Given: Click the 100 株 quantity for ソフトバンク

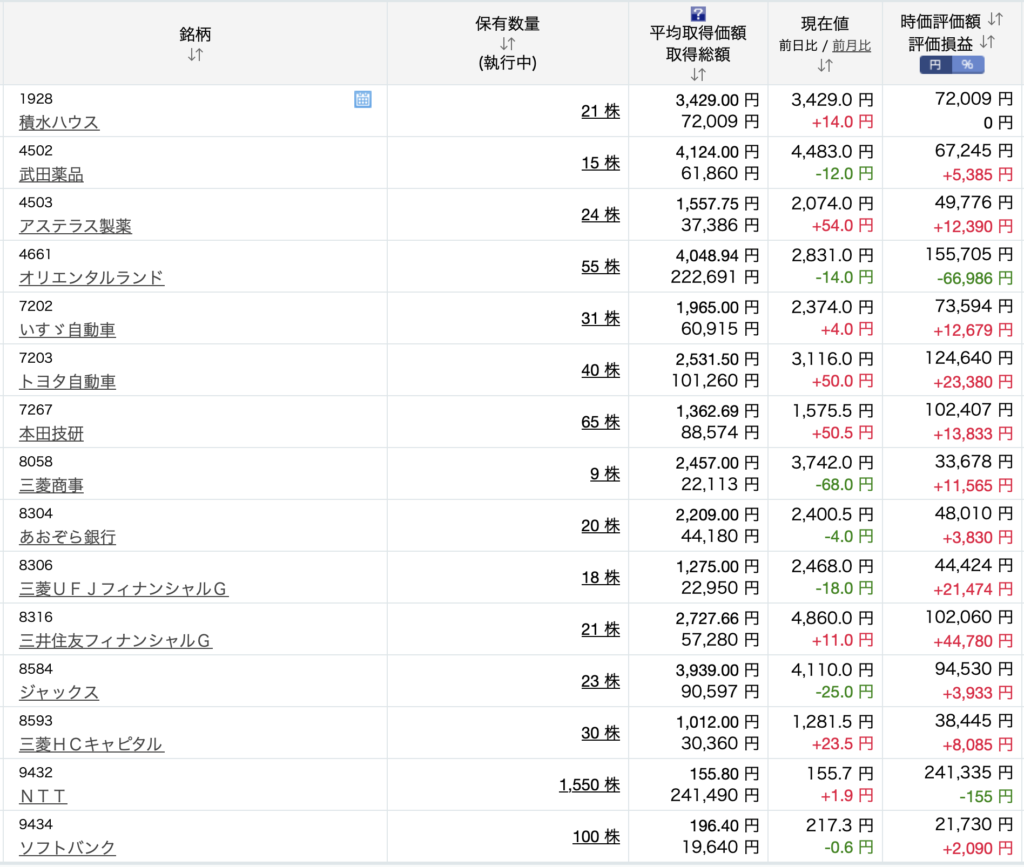Looking at the screenshot, I should click(596, 837).
